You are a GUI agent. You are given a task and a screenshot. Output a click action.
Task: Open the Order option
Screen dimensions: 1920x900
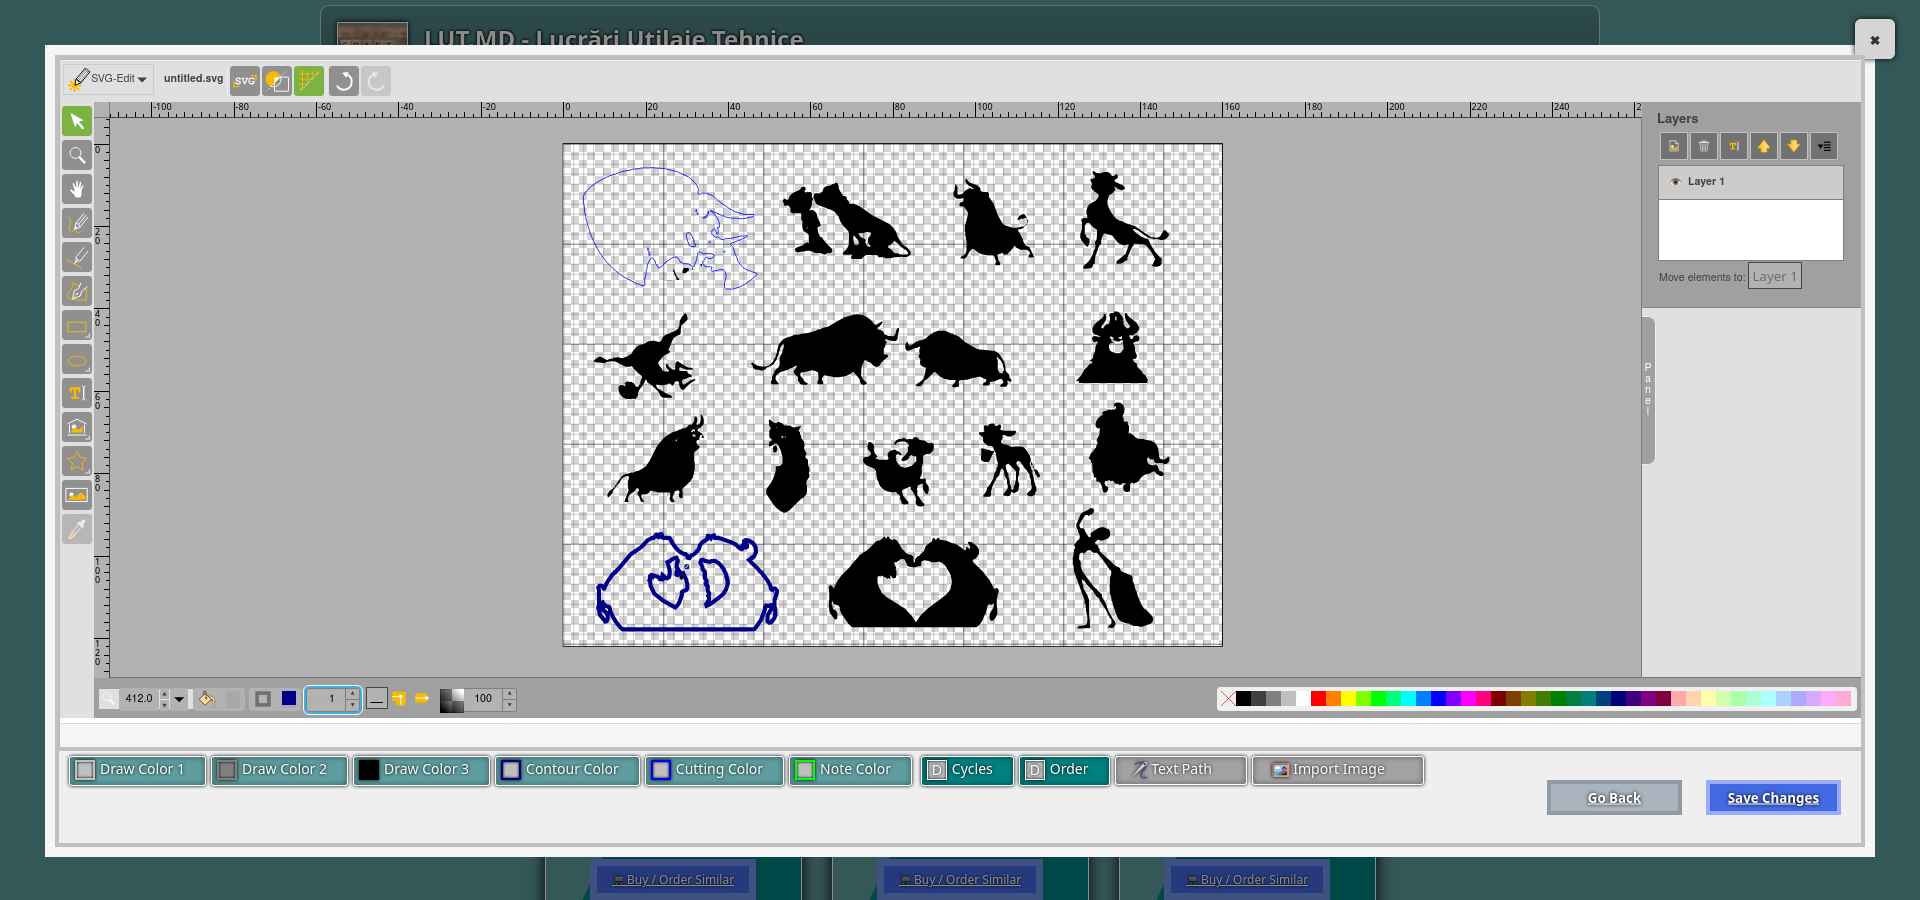[1064, 770]
